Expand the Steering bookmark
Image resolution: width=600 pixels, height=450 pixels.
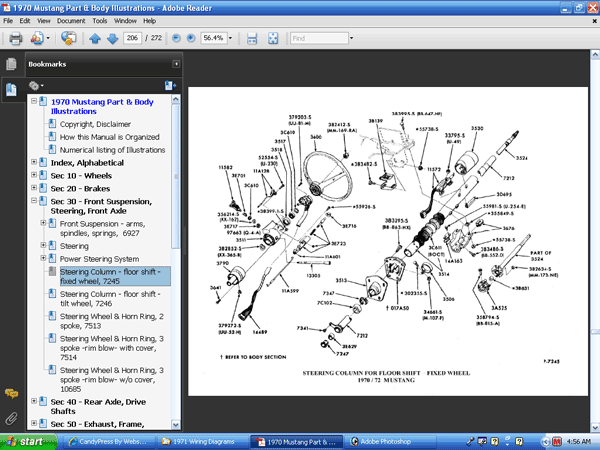(43, 245)
